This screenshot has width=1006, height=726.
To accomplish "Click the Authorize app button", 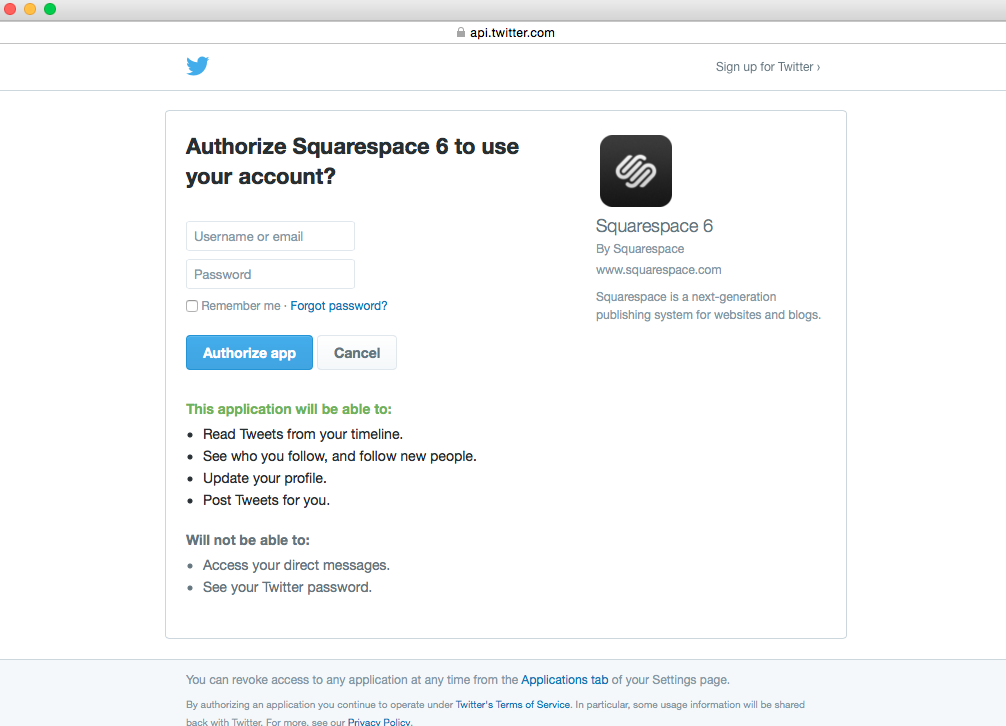I will [x=250, y=353].
